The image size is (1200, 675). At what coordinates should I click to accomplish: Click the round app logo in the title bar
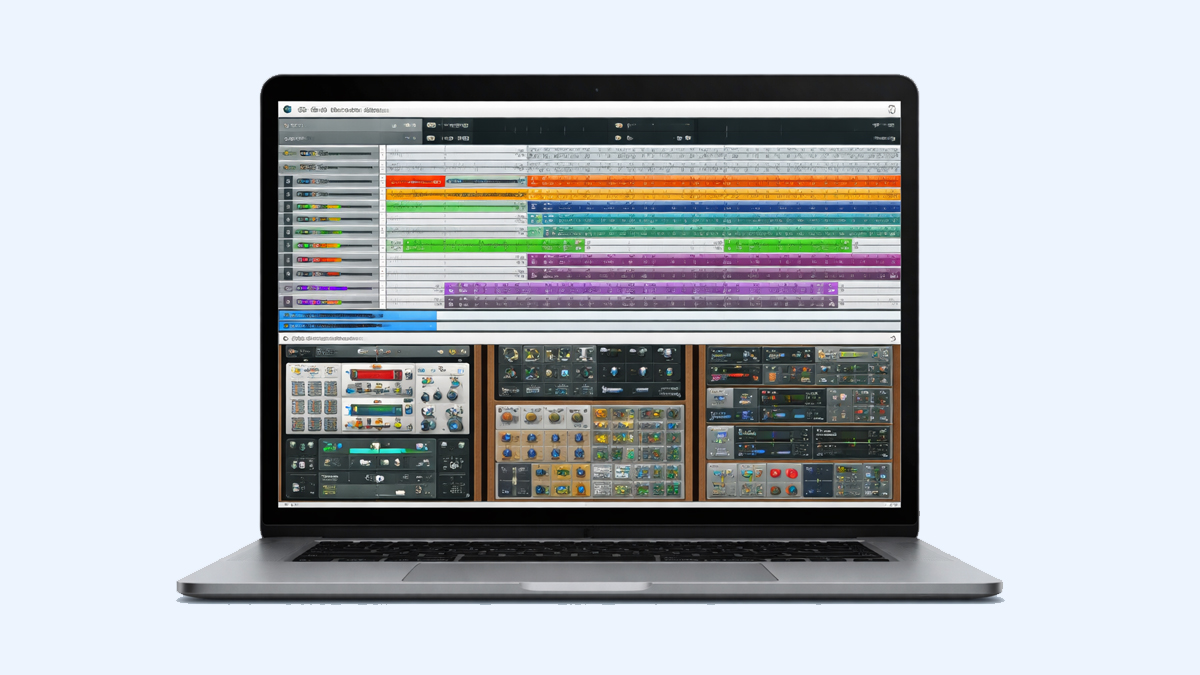pos(287,109)
